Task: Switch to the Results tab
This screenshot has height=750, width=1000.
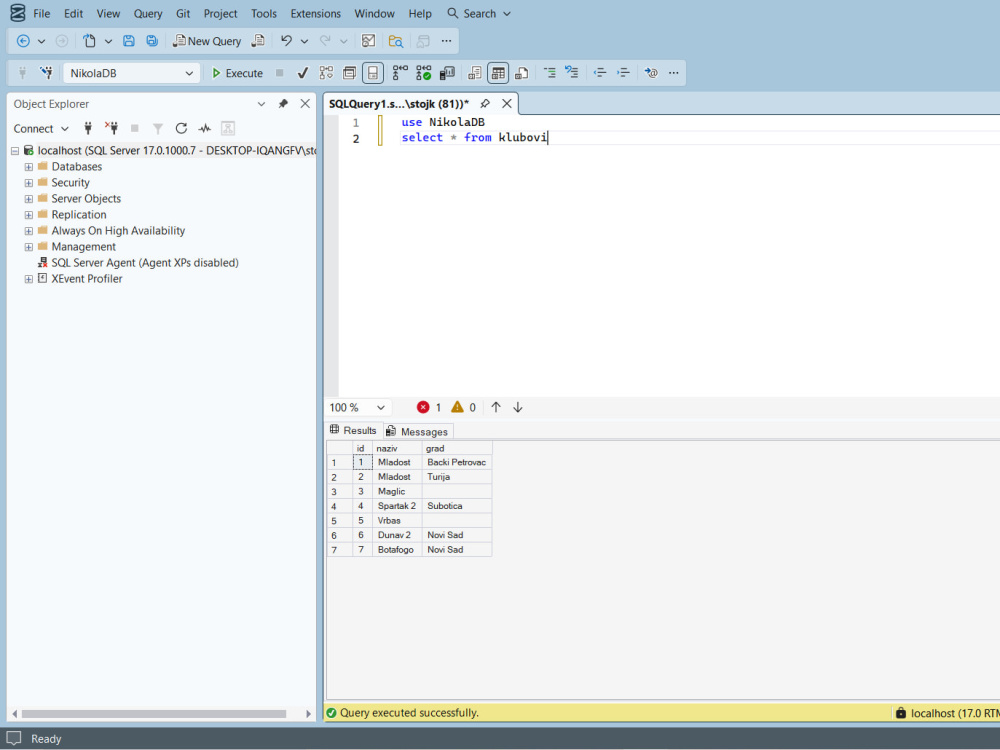Action: click(353, 430)
